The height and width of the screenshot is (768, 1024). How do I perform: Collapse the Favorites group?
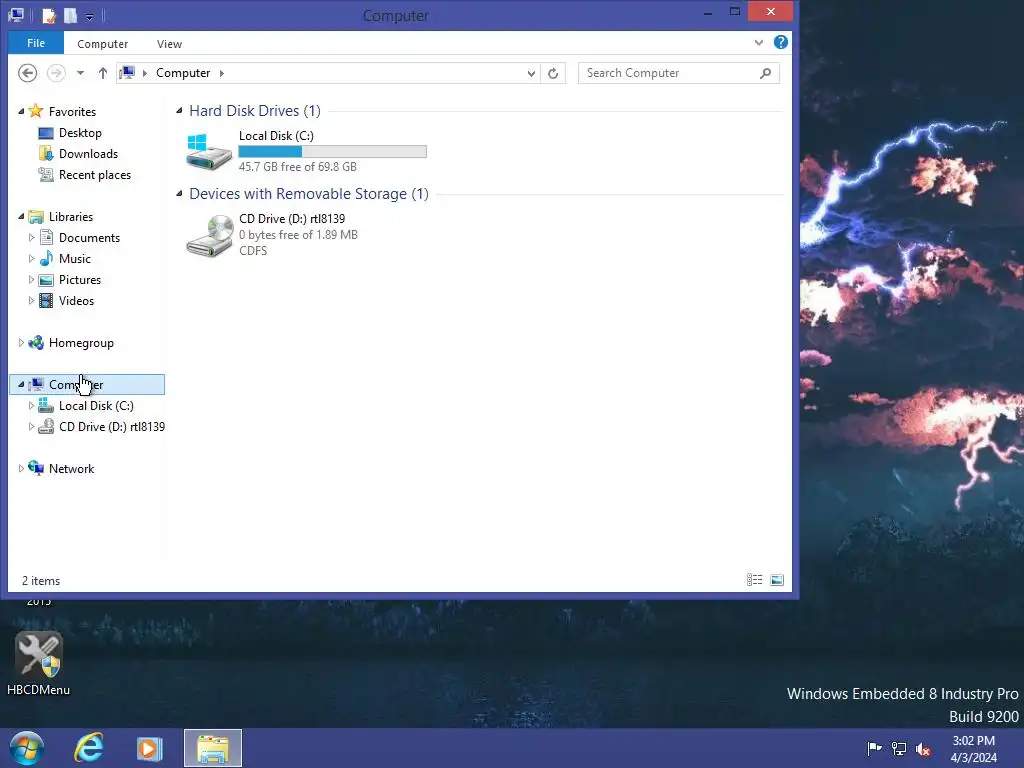tap(21, 112)
